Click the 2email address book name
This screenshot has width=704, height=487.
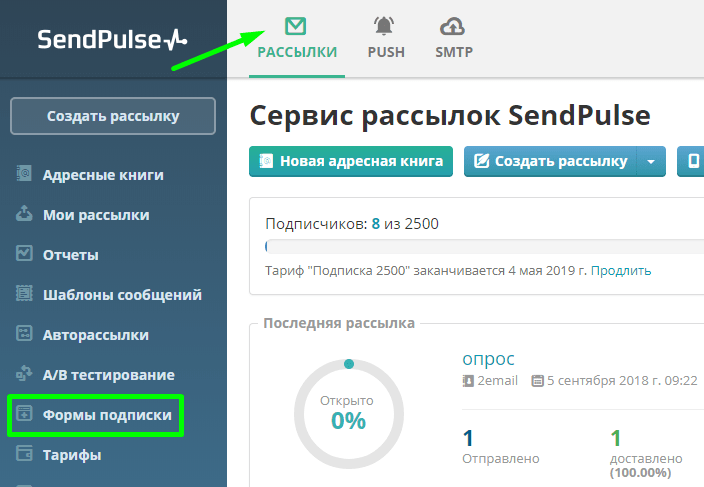[497, 381]
